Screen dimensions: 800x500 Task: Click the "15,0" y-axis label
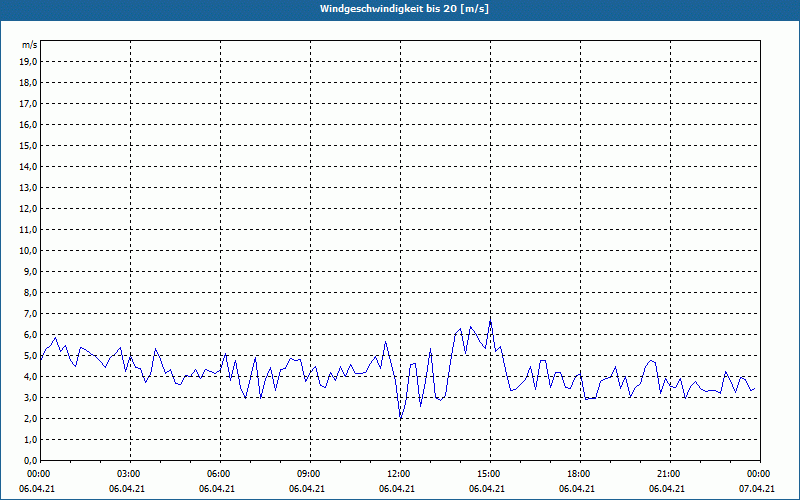pyautogui.click(x=29, y=145)
